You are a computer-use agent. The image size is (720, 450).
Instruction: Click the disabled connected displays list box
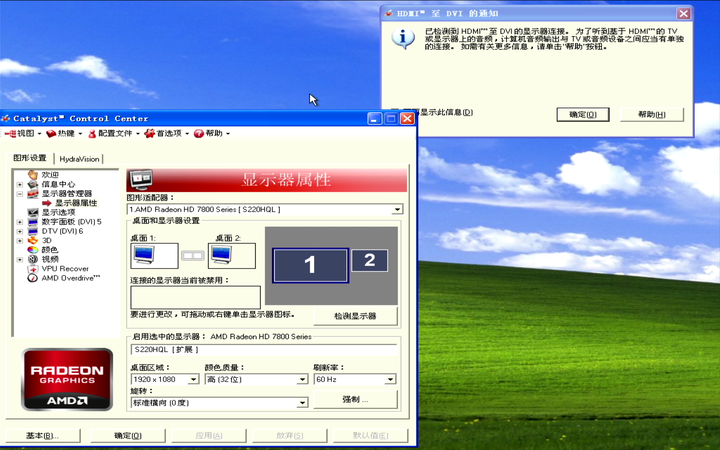point(196,297)
